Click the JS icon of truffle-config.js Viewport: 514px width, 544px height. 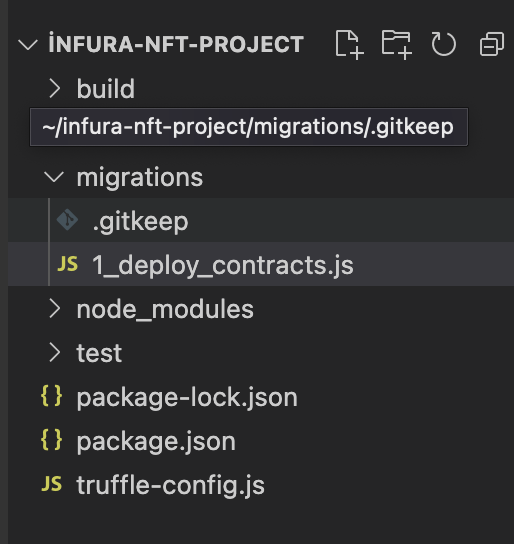52,484
